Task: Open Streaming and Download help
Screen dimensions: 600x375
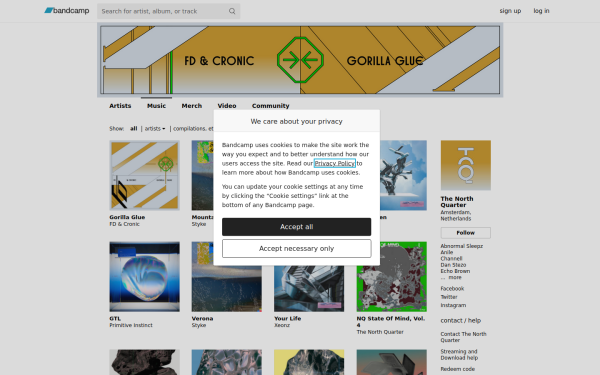Action: pos(459,355)
